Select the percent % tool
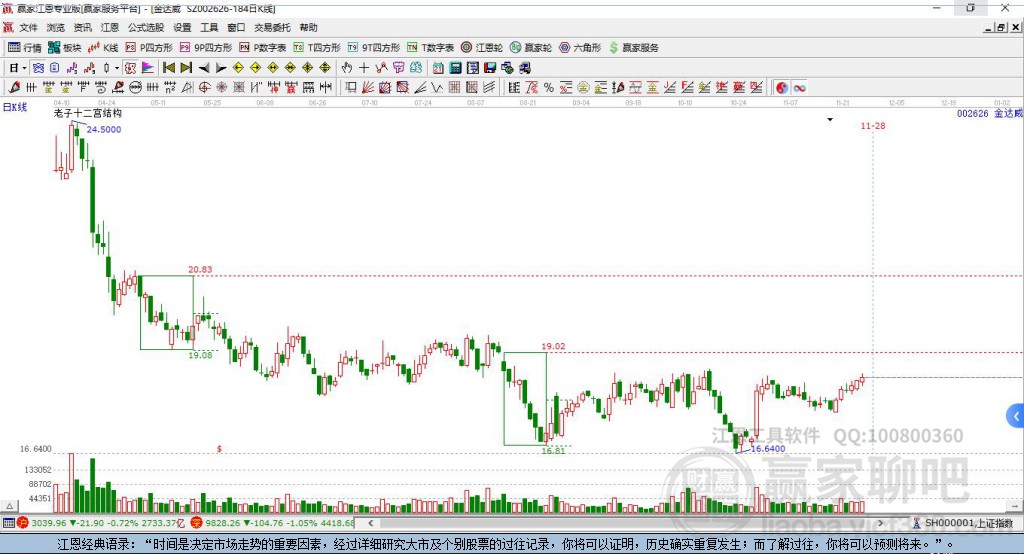The image size is (1024, 554). (x=549, y=88)
